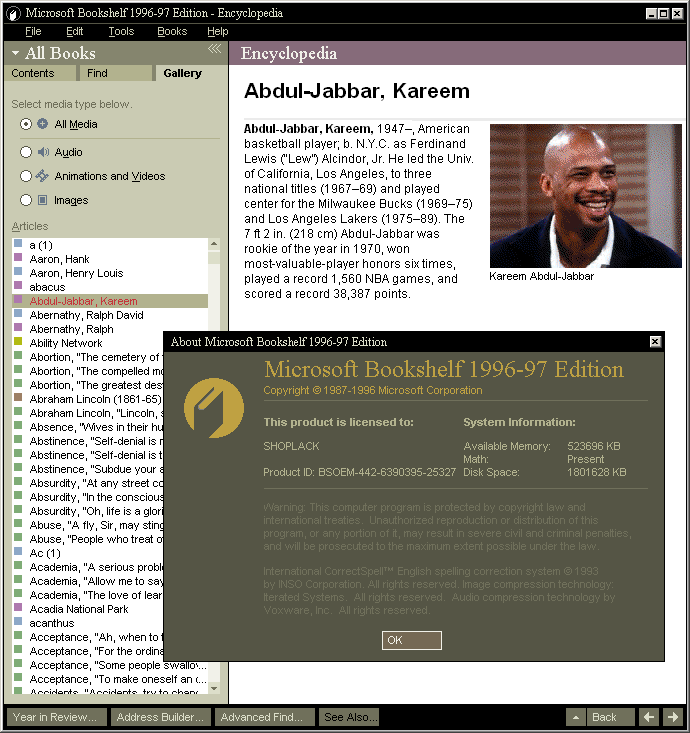Open the Books menu

(172, 31)
